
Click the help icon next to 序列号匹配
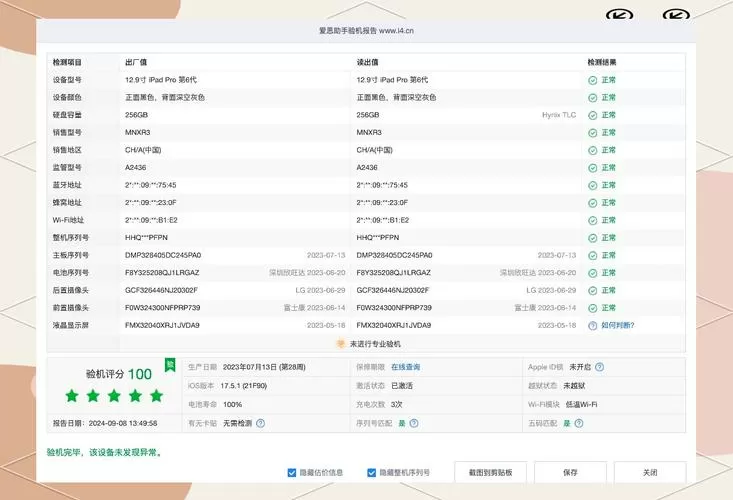[414, 423]
